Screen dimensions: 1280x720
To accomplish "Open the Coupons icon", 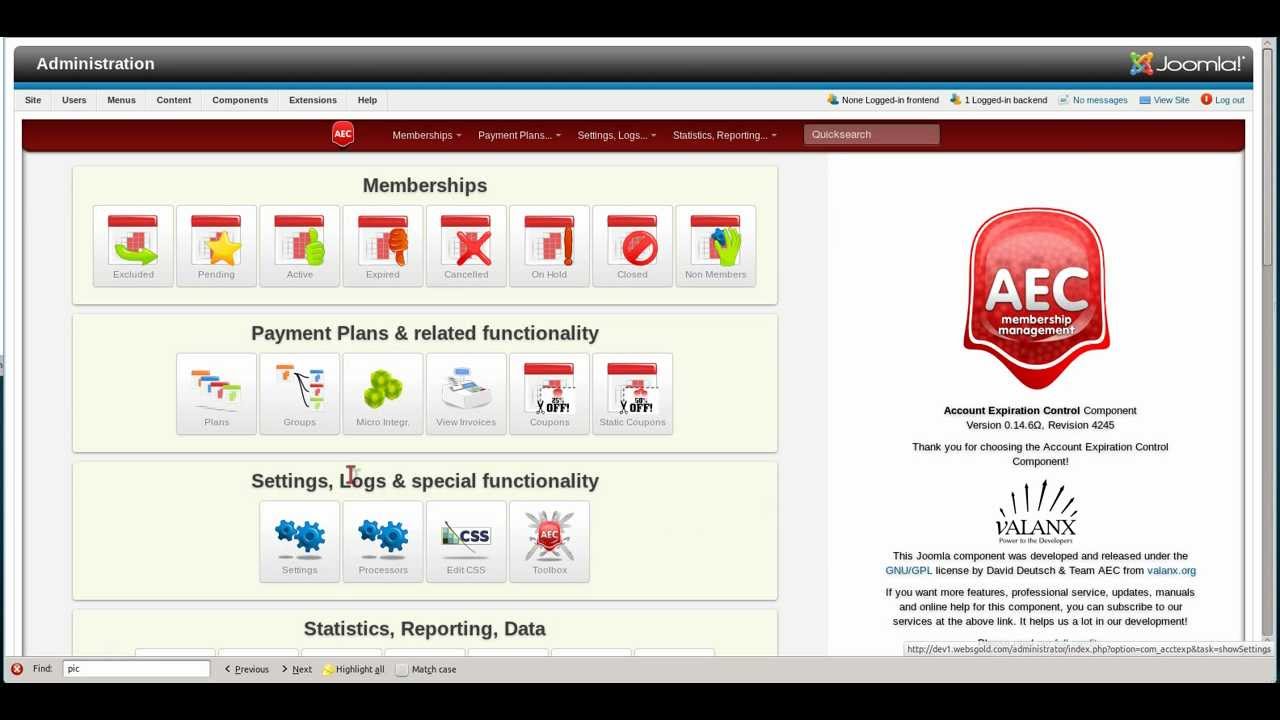I will tap(549, 394).
